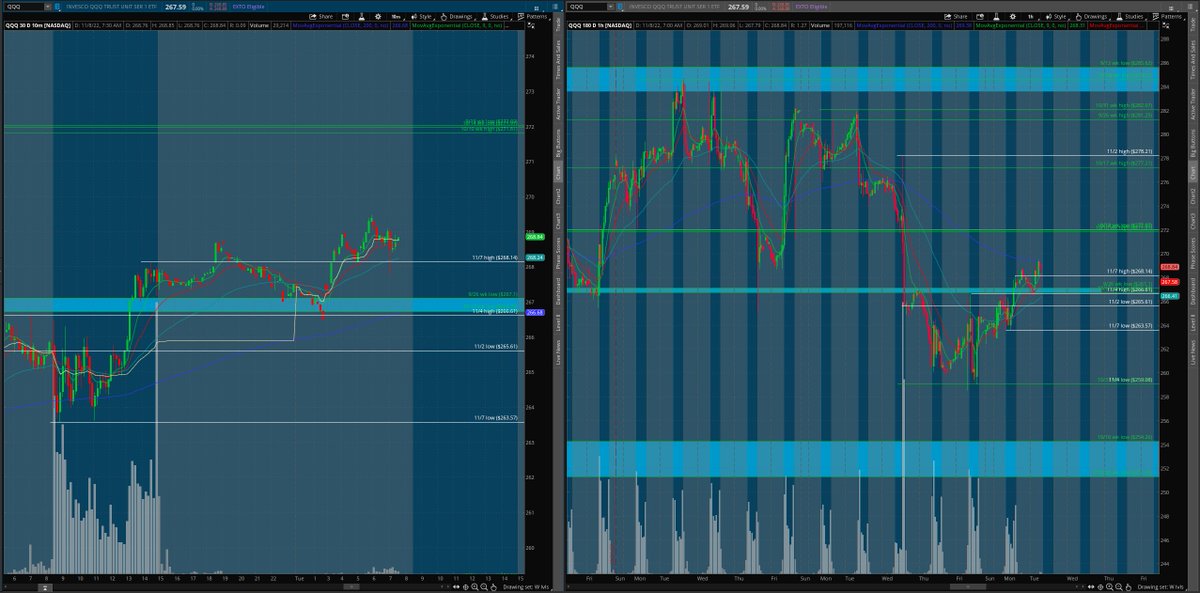
Task: Select '11/2 low ($265.61)' label on left chart
Action: (495, 347)
